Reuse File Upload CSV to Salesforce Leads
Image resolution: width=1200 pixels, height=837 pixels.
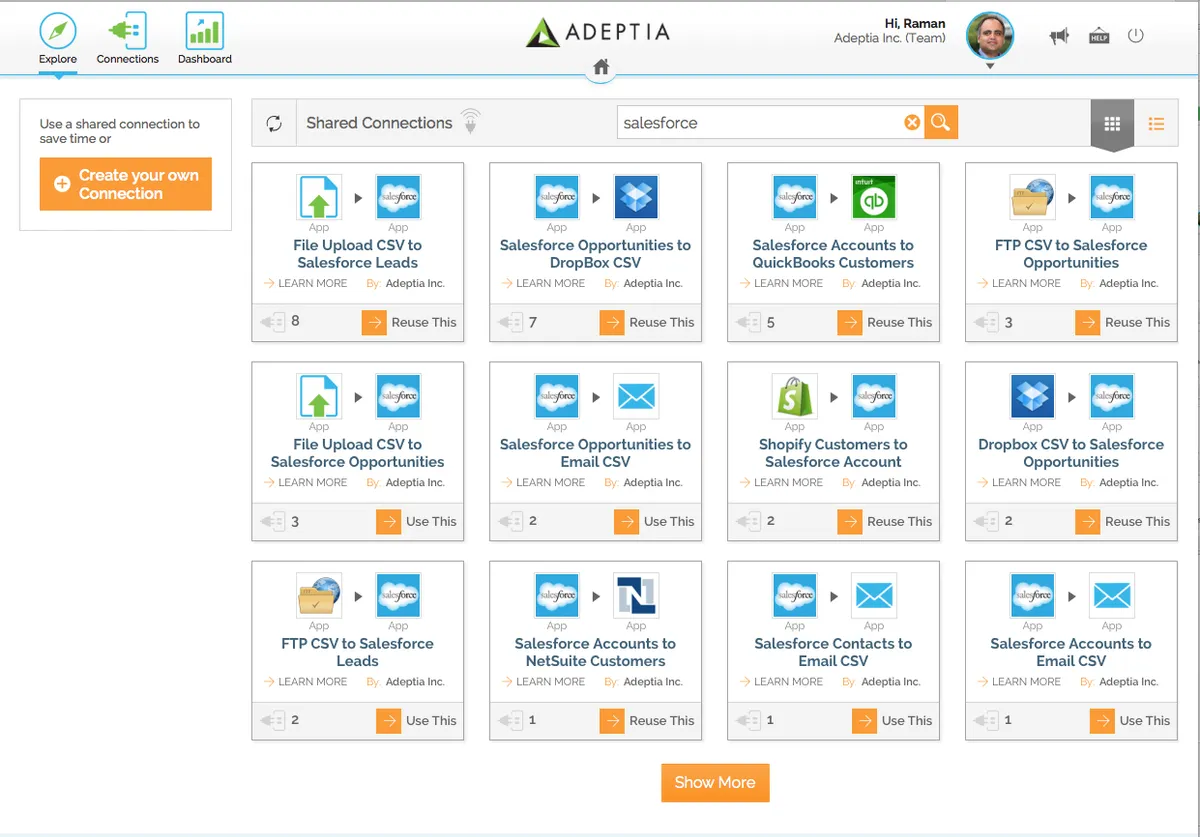[x=409, y=322]
